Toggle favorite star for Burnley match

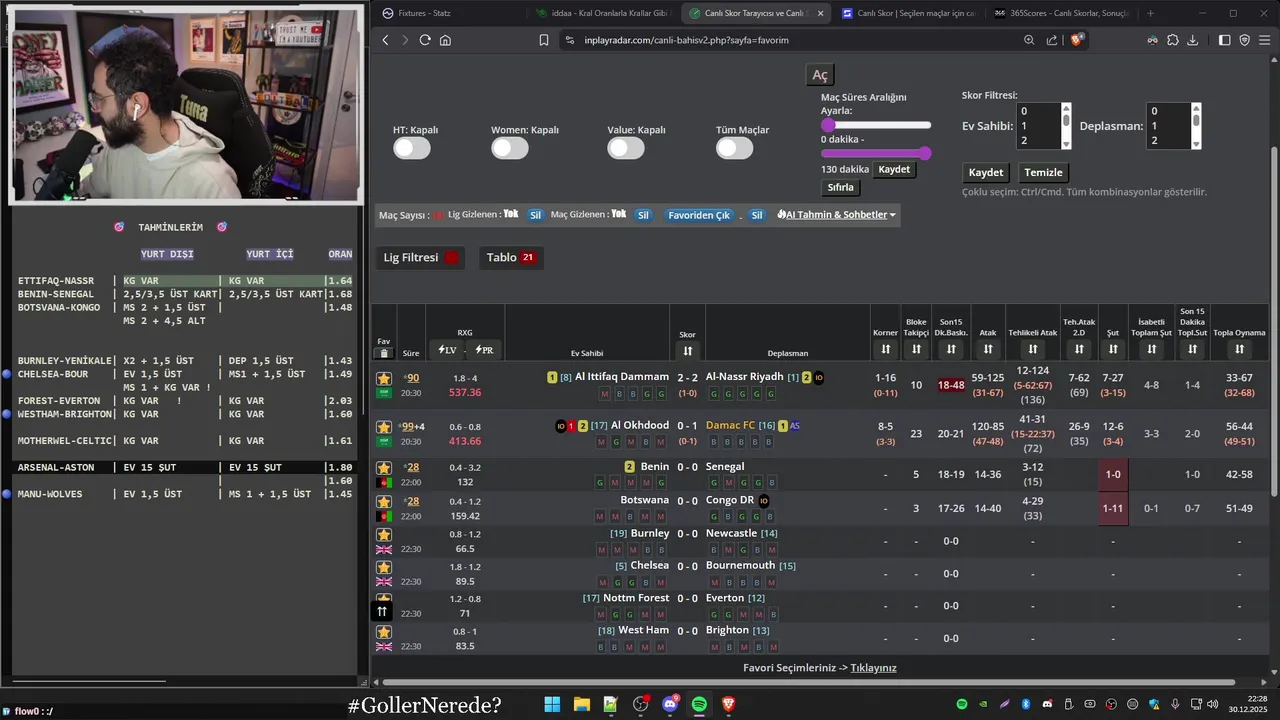point(384,535)
